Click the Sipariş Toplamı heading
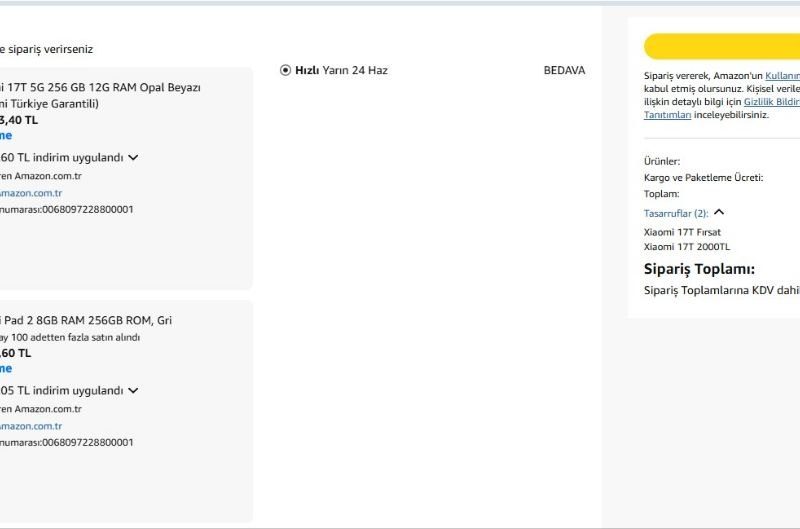This screenshot has width=800, height=529. 699,269
